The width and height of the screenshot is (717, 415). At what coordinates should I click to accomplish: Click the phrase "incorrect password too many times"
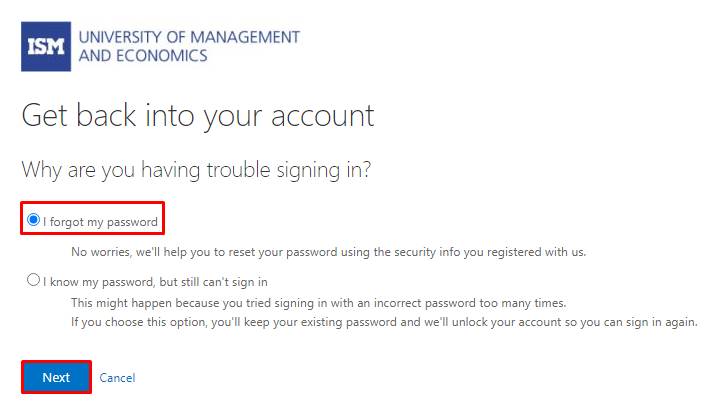[x=470, y=303]
